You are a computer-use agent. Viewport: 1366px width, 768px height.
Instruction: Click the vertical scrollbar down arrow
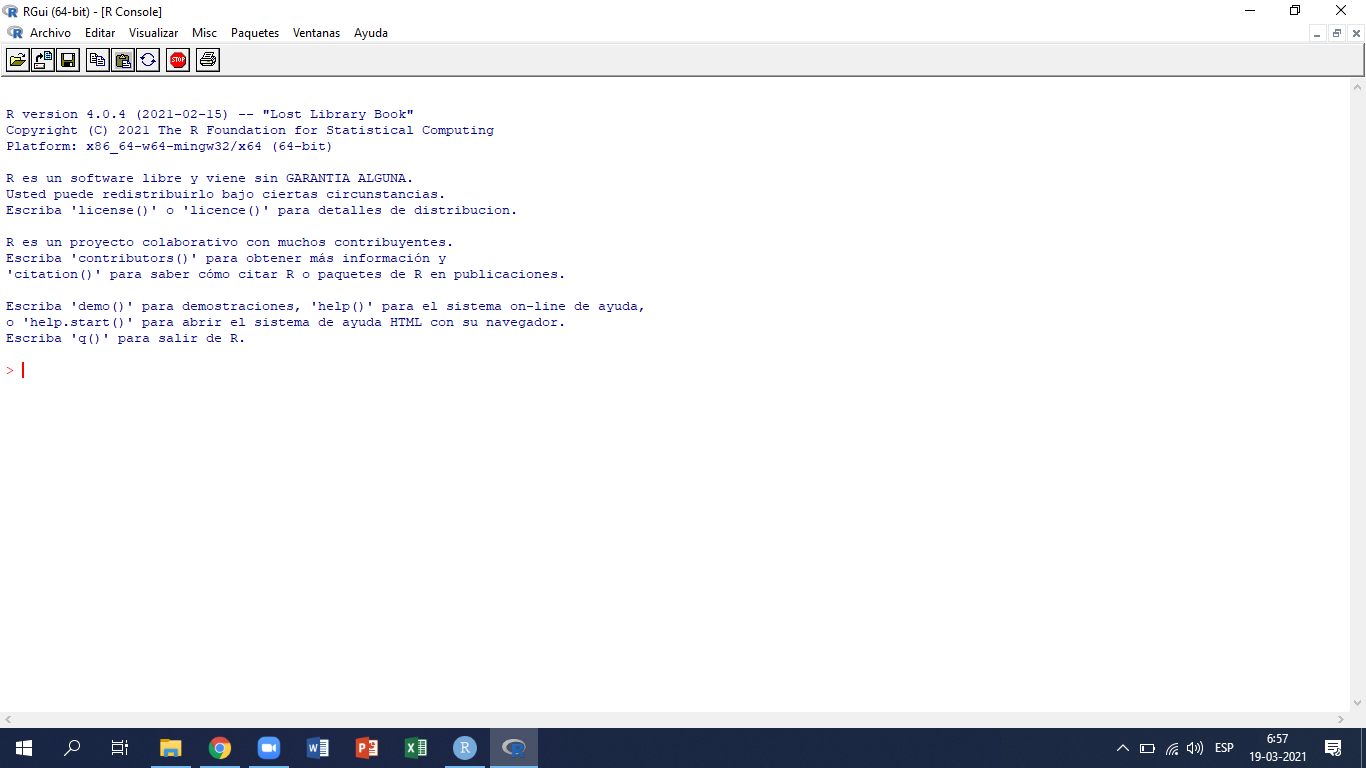pos(1357,704)
